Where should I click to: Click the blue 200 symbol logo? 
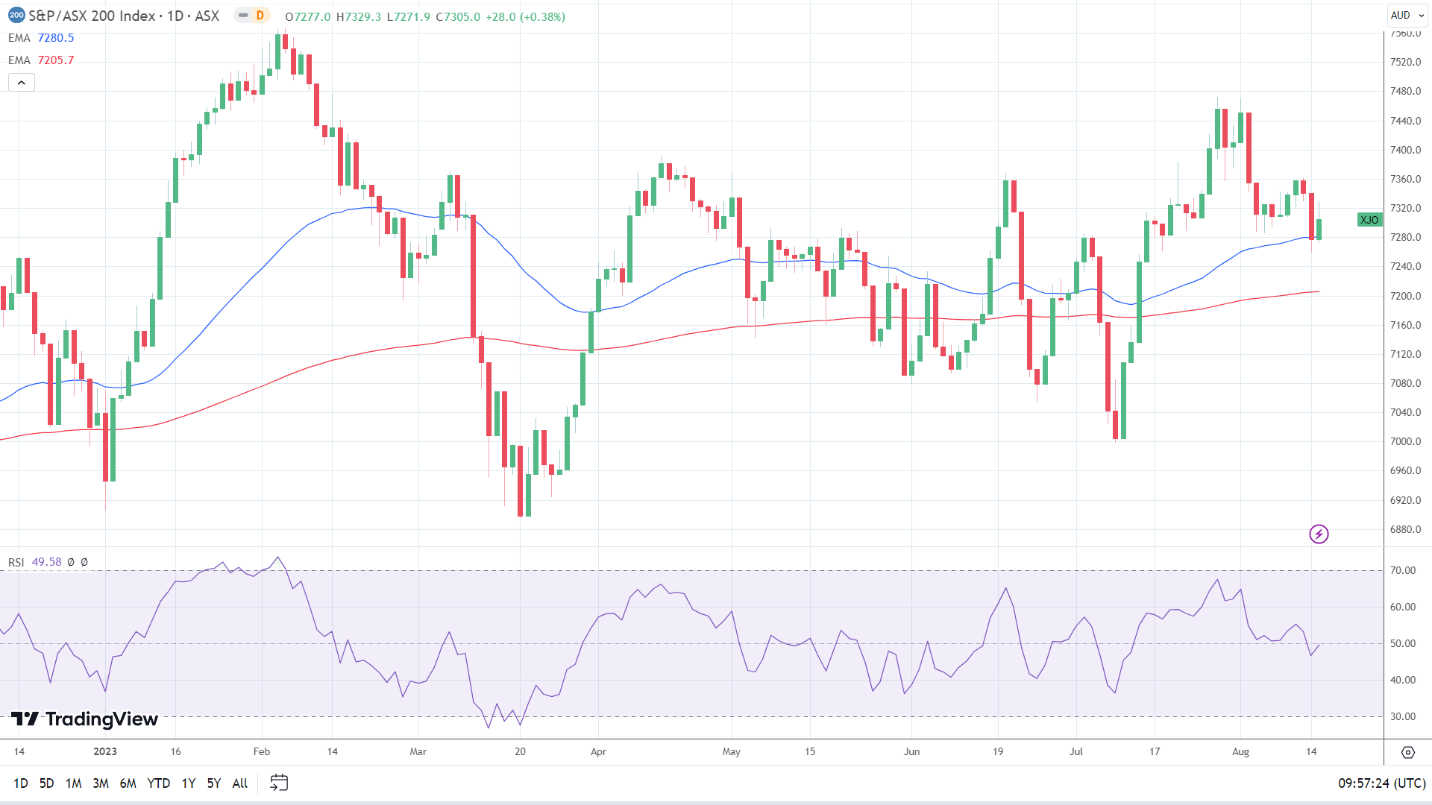16,15
